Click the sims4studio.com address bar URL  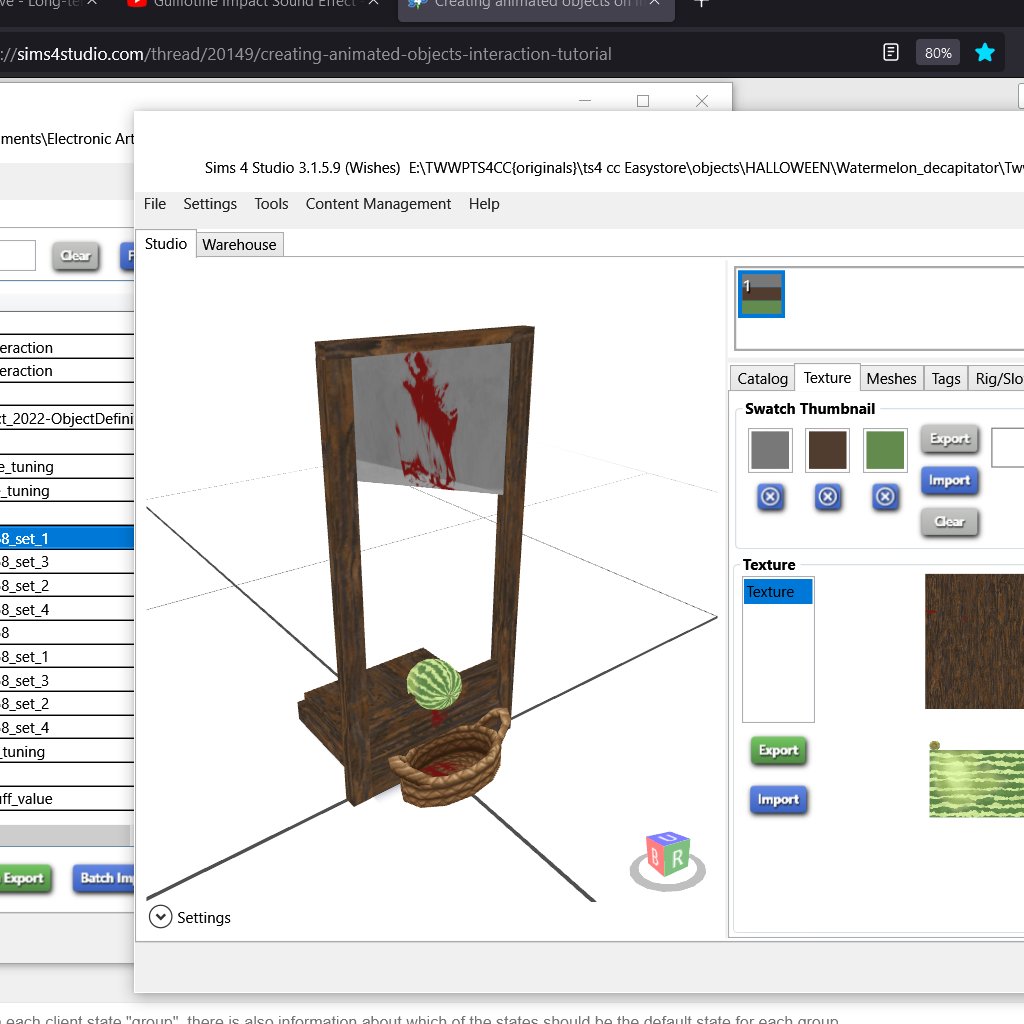(306, 54)
